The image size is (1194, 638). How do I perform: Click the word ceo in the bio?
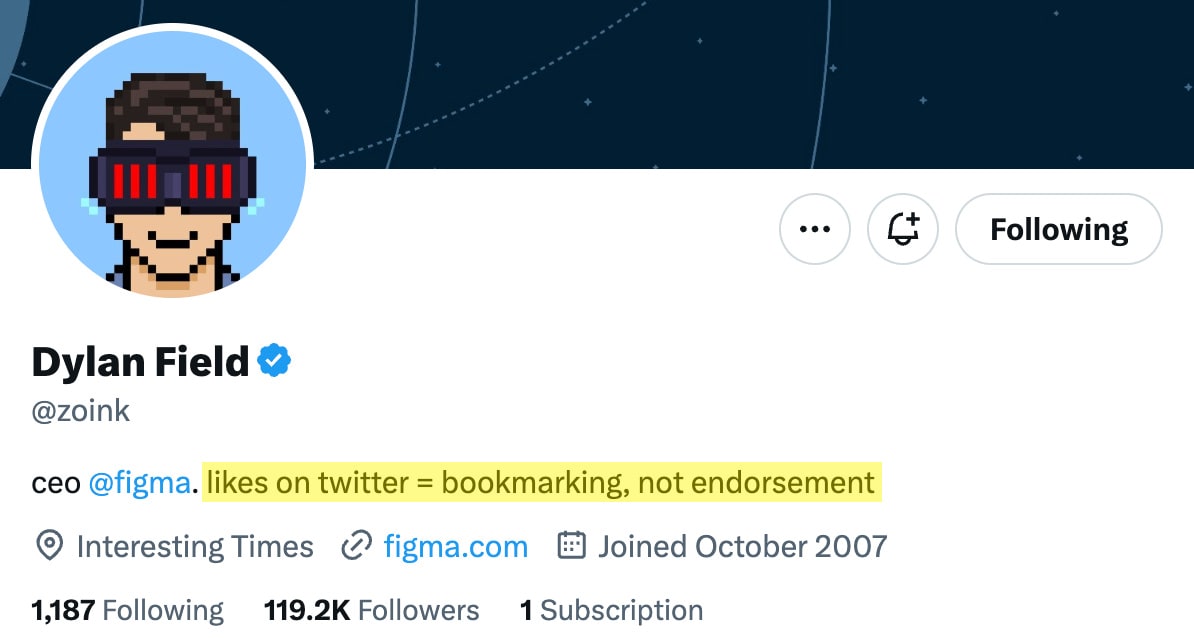56,483
